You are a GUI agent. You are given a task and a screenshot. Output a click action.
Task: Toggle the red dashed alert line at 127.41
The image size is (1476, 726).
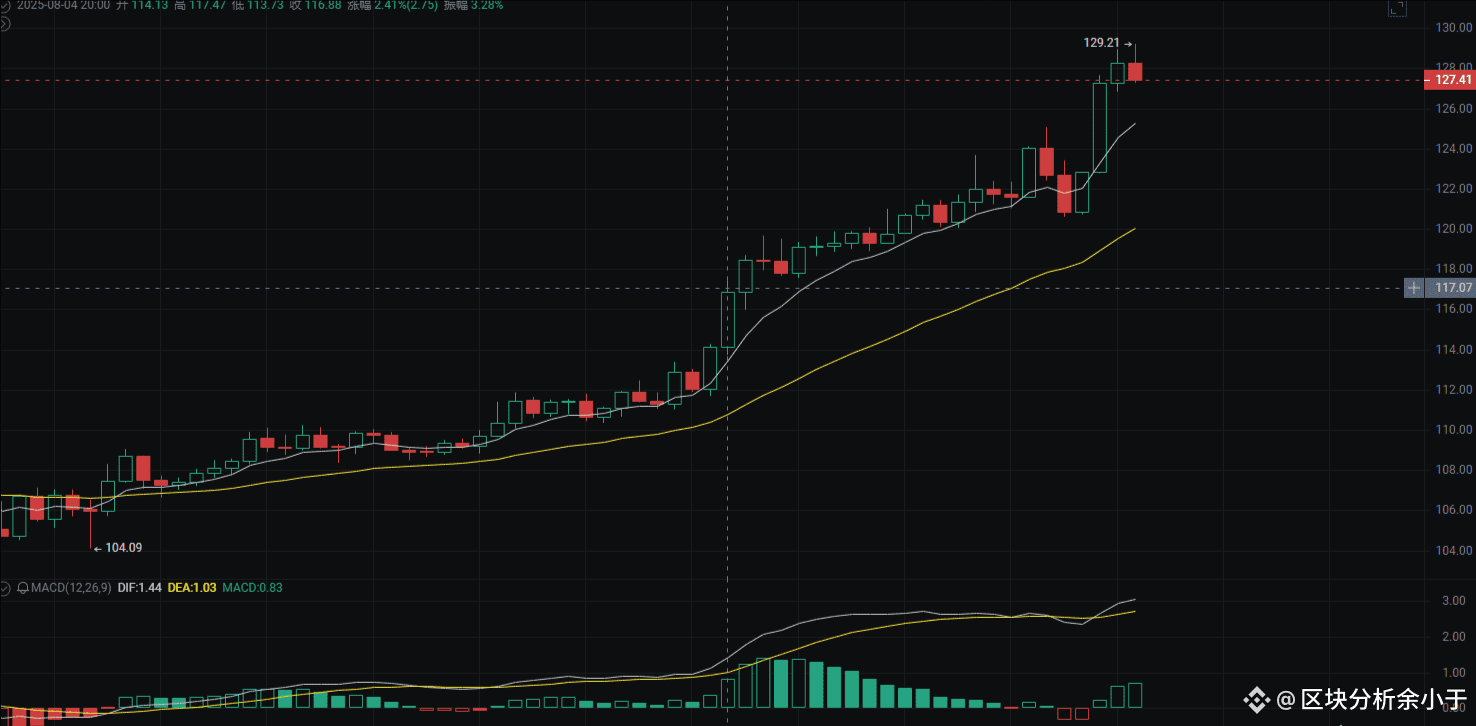[700, 78]
